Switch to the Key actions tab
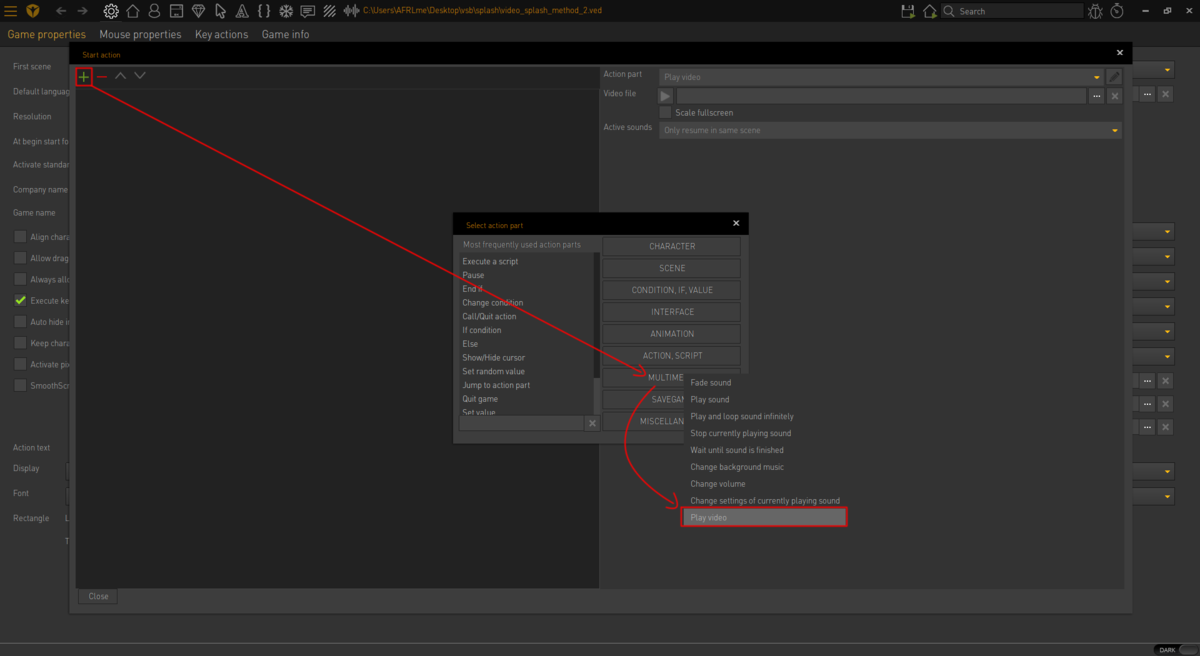This screenshot has height=656, width=1200. click(221, 34)
